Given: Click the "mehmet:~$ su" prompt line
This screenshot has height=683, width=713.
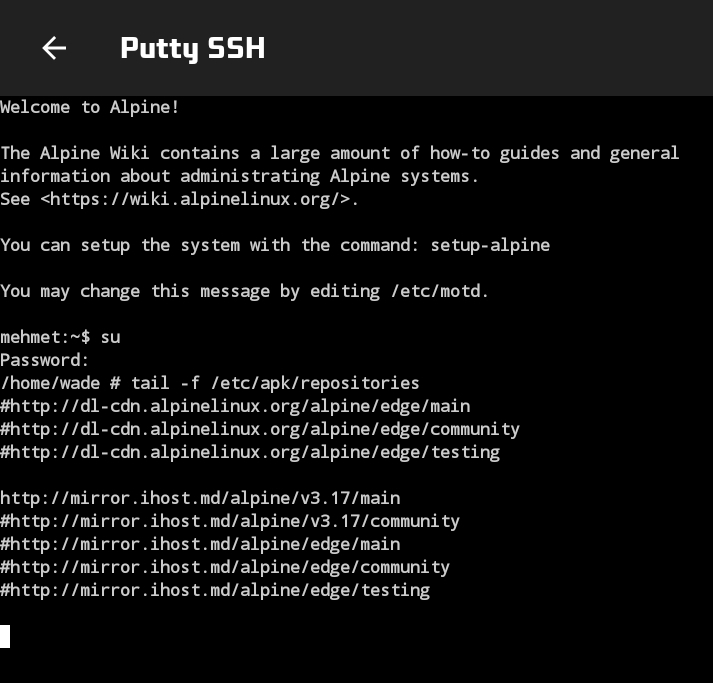Looking at the screenshot, I should pos(60,337).
